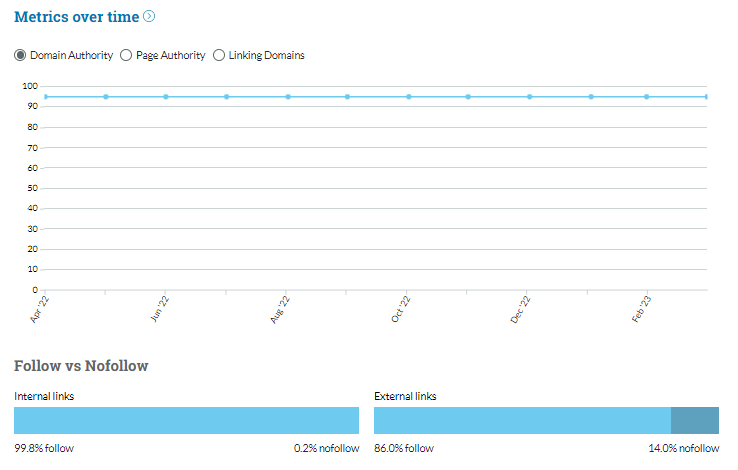Click the arrow icon beside Metrics over time

pyautogui.click(x=149, y=16)
